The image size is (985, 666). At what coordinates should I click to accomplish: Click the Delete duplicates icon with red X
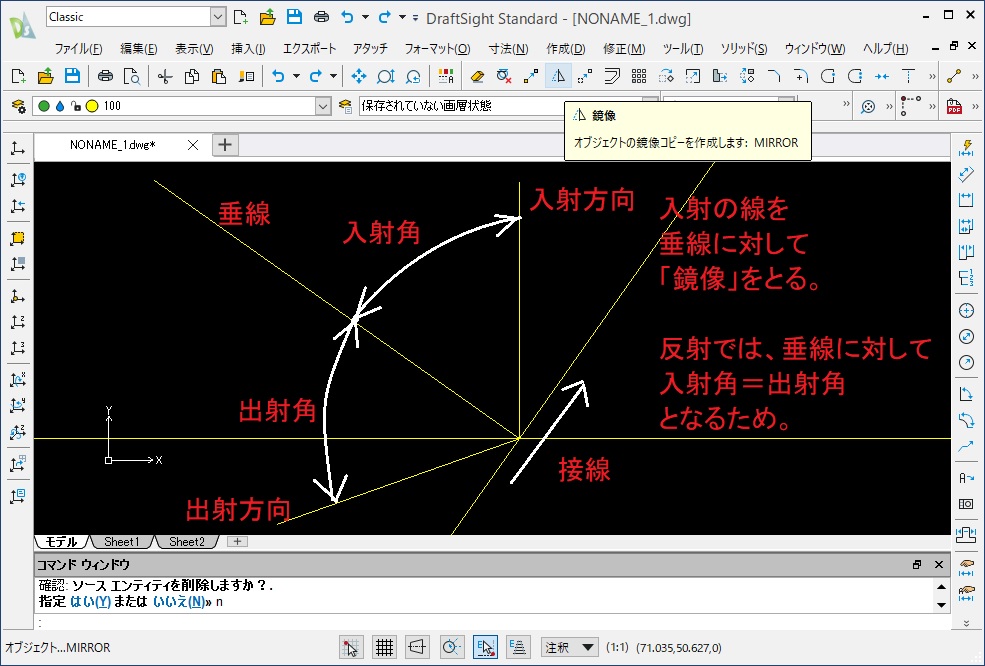tap(504, 77)
